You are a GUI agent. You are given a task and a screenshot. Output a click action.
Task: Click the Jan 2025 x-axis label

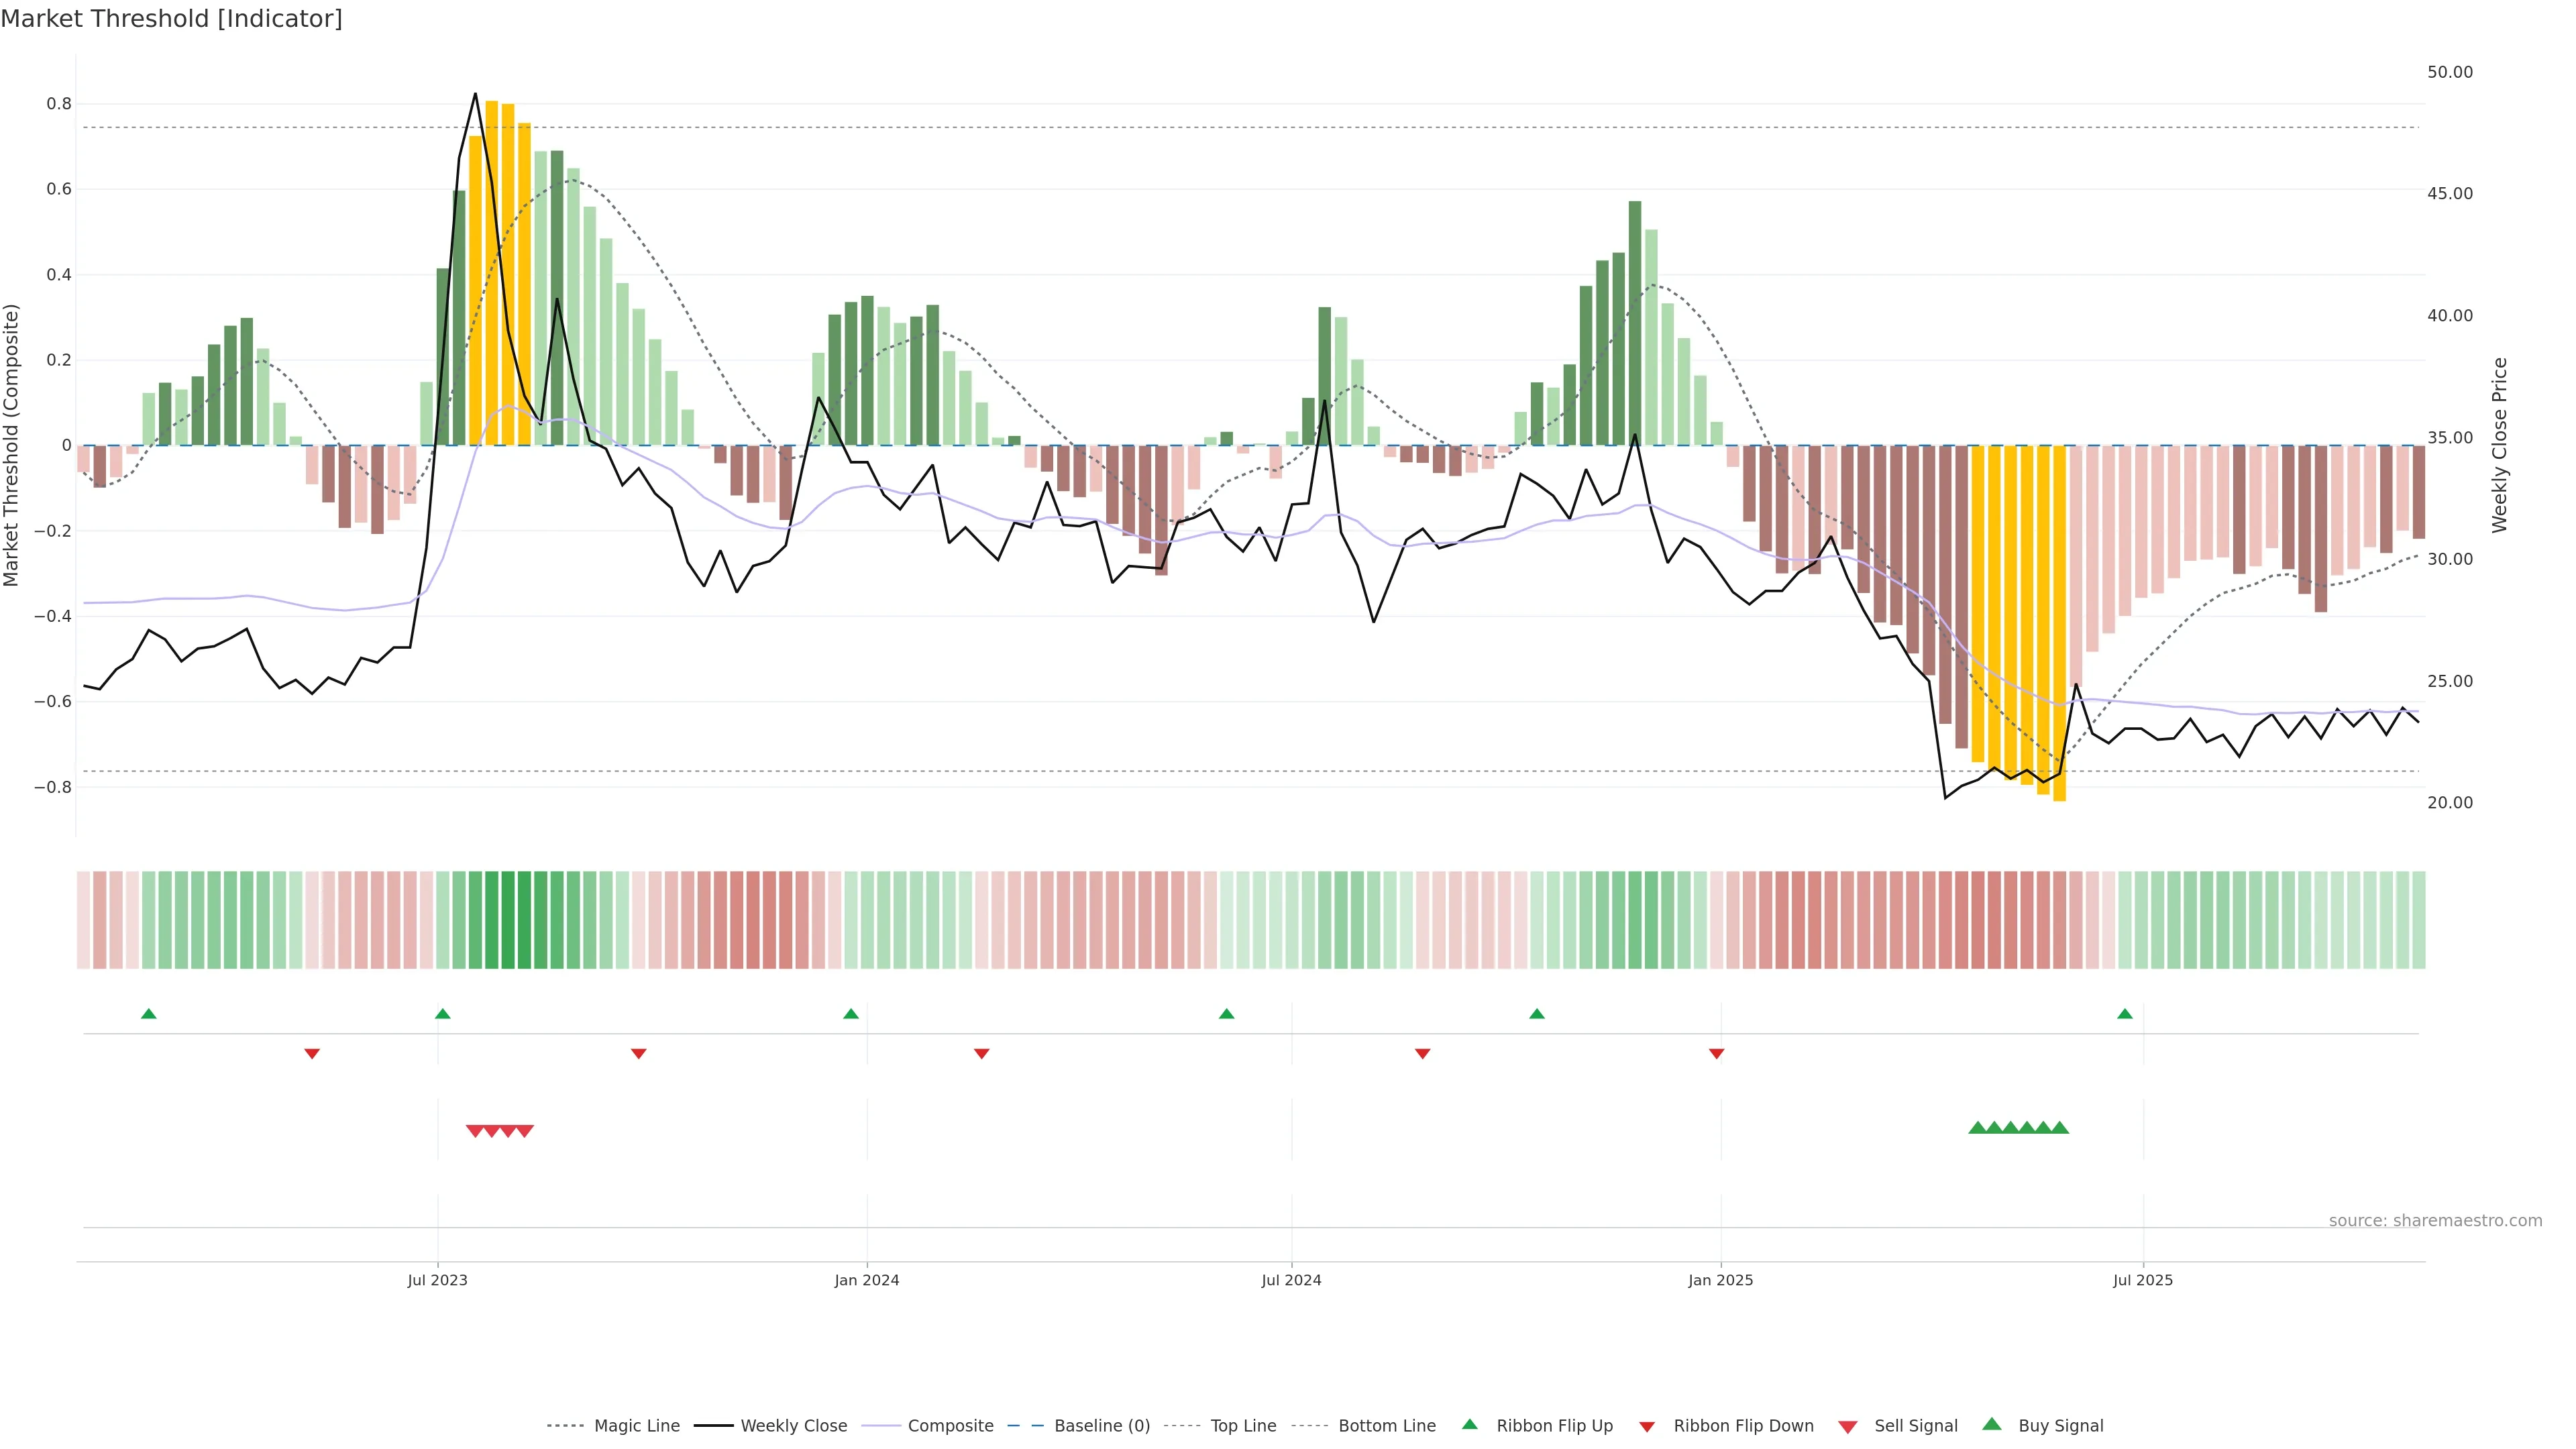point(1720,1280)
